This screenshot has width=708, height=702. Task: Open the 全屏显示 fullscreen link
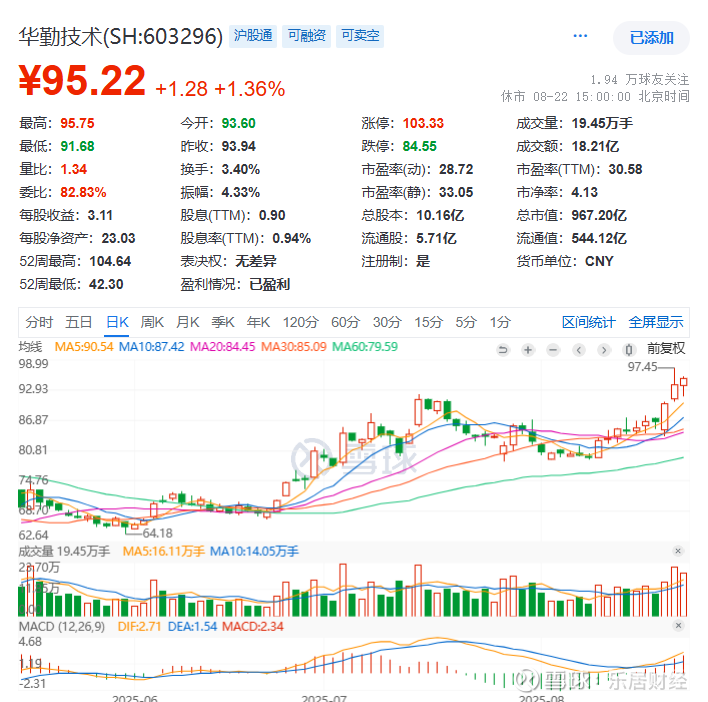point(656,322)
